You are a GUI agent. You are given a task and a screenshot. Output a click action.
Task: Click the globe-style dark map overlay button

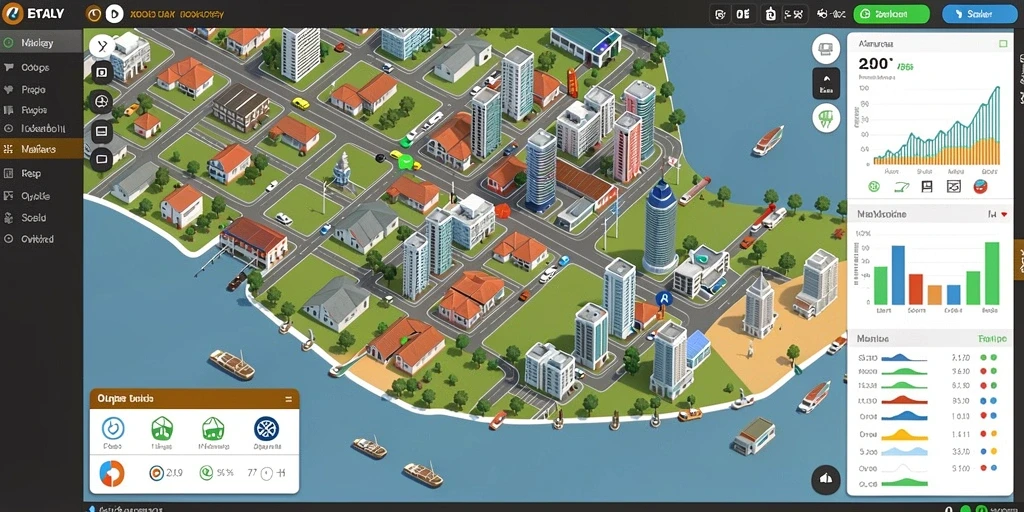click(101, 102)
